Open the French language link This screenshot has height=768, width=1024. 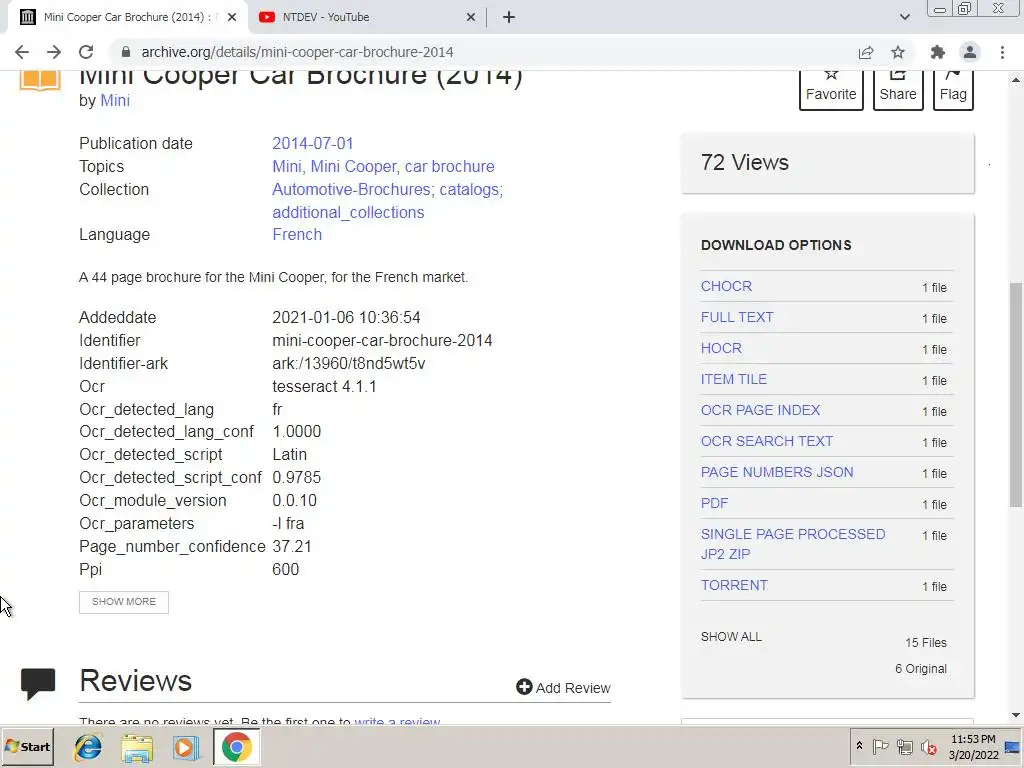pyautogui.click(x=297, y=234)
